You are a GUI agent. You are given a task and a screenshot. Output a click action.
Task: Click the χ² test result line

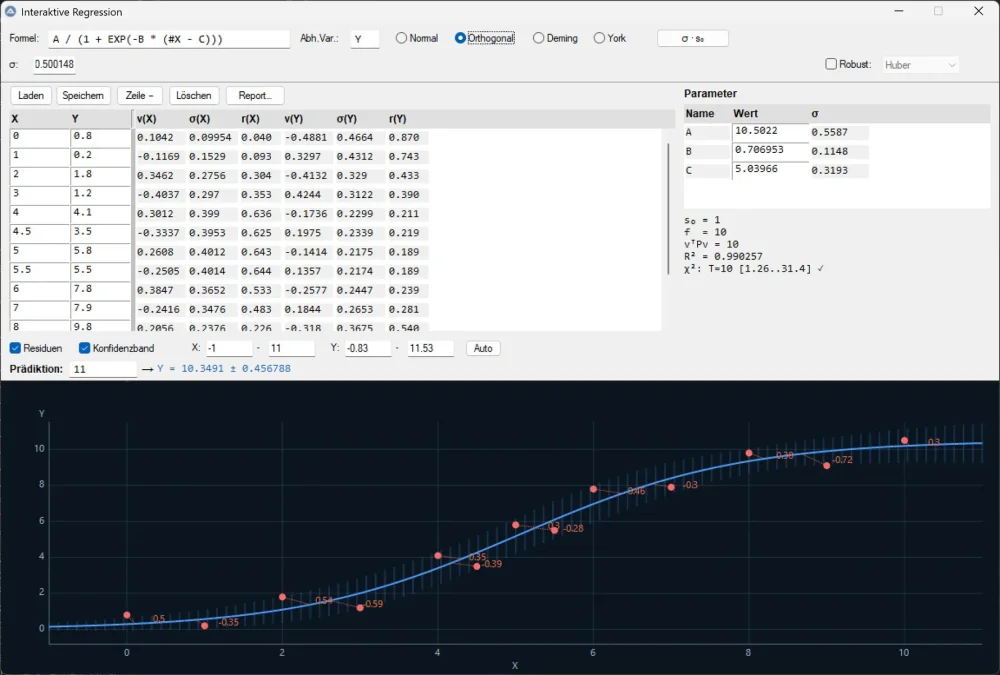tap(754, 269)
